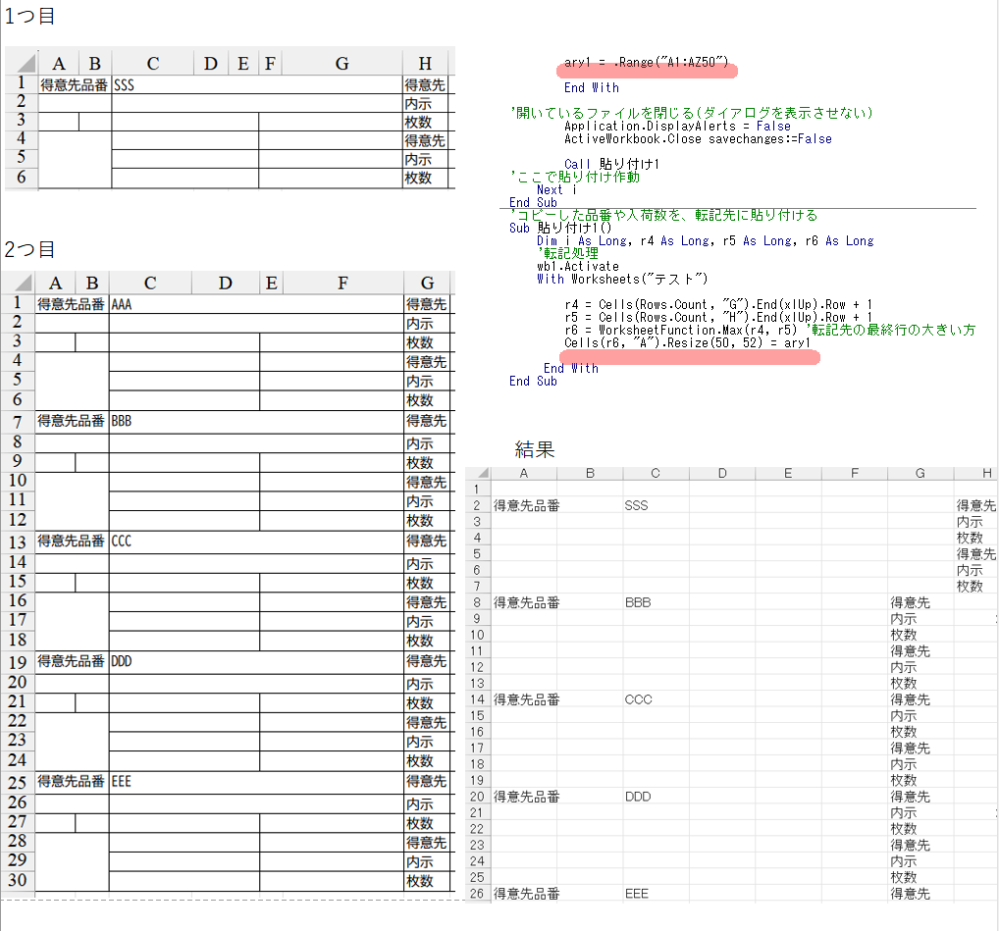Click the 得意先 cell in result row 5
999x931 pixels.
point(977,554)
